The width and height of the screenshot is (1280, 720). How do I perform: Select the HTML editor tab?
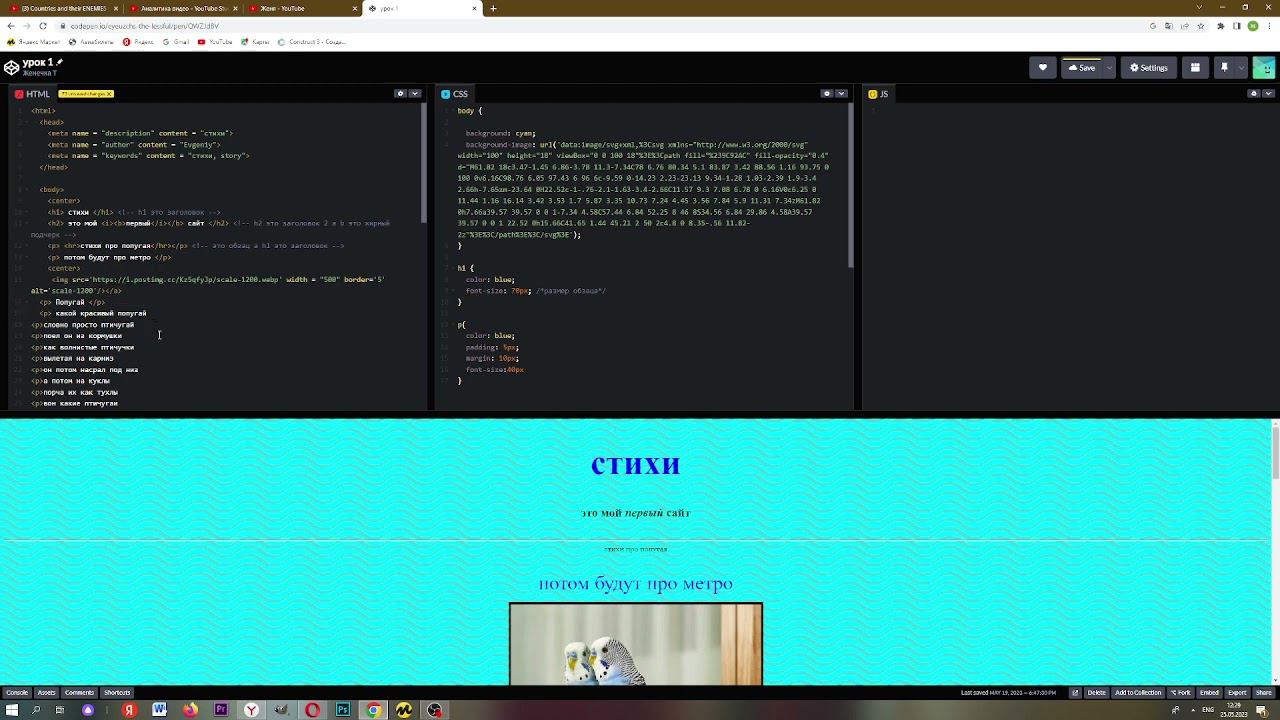click(x=32, y=94)
